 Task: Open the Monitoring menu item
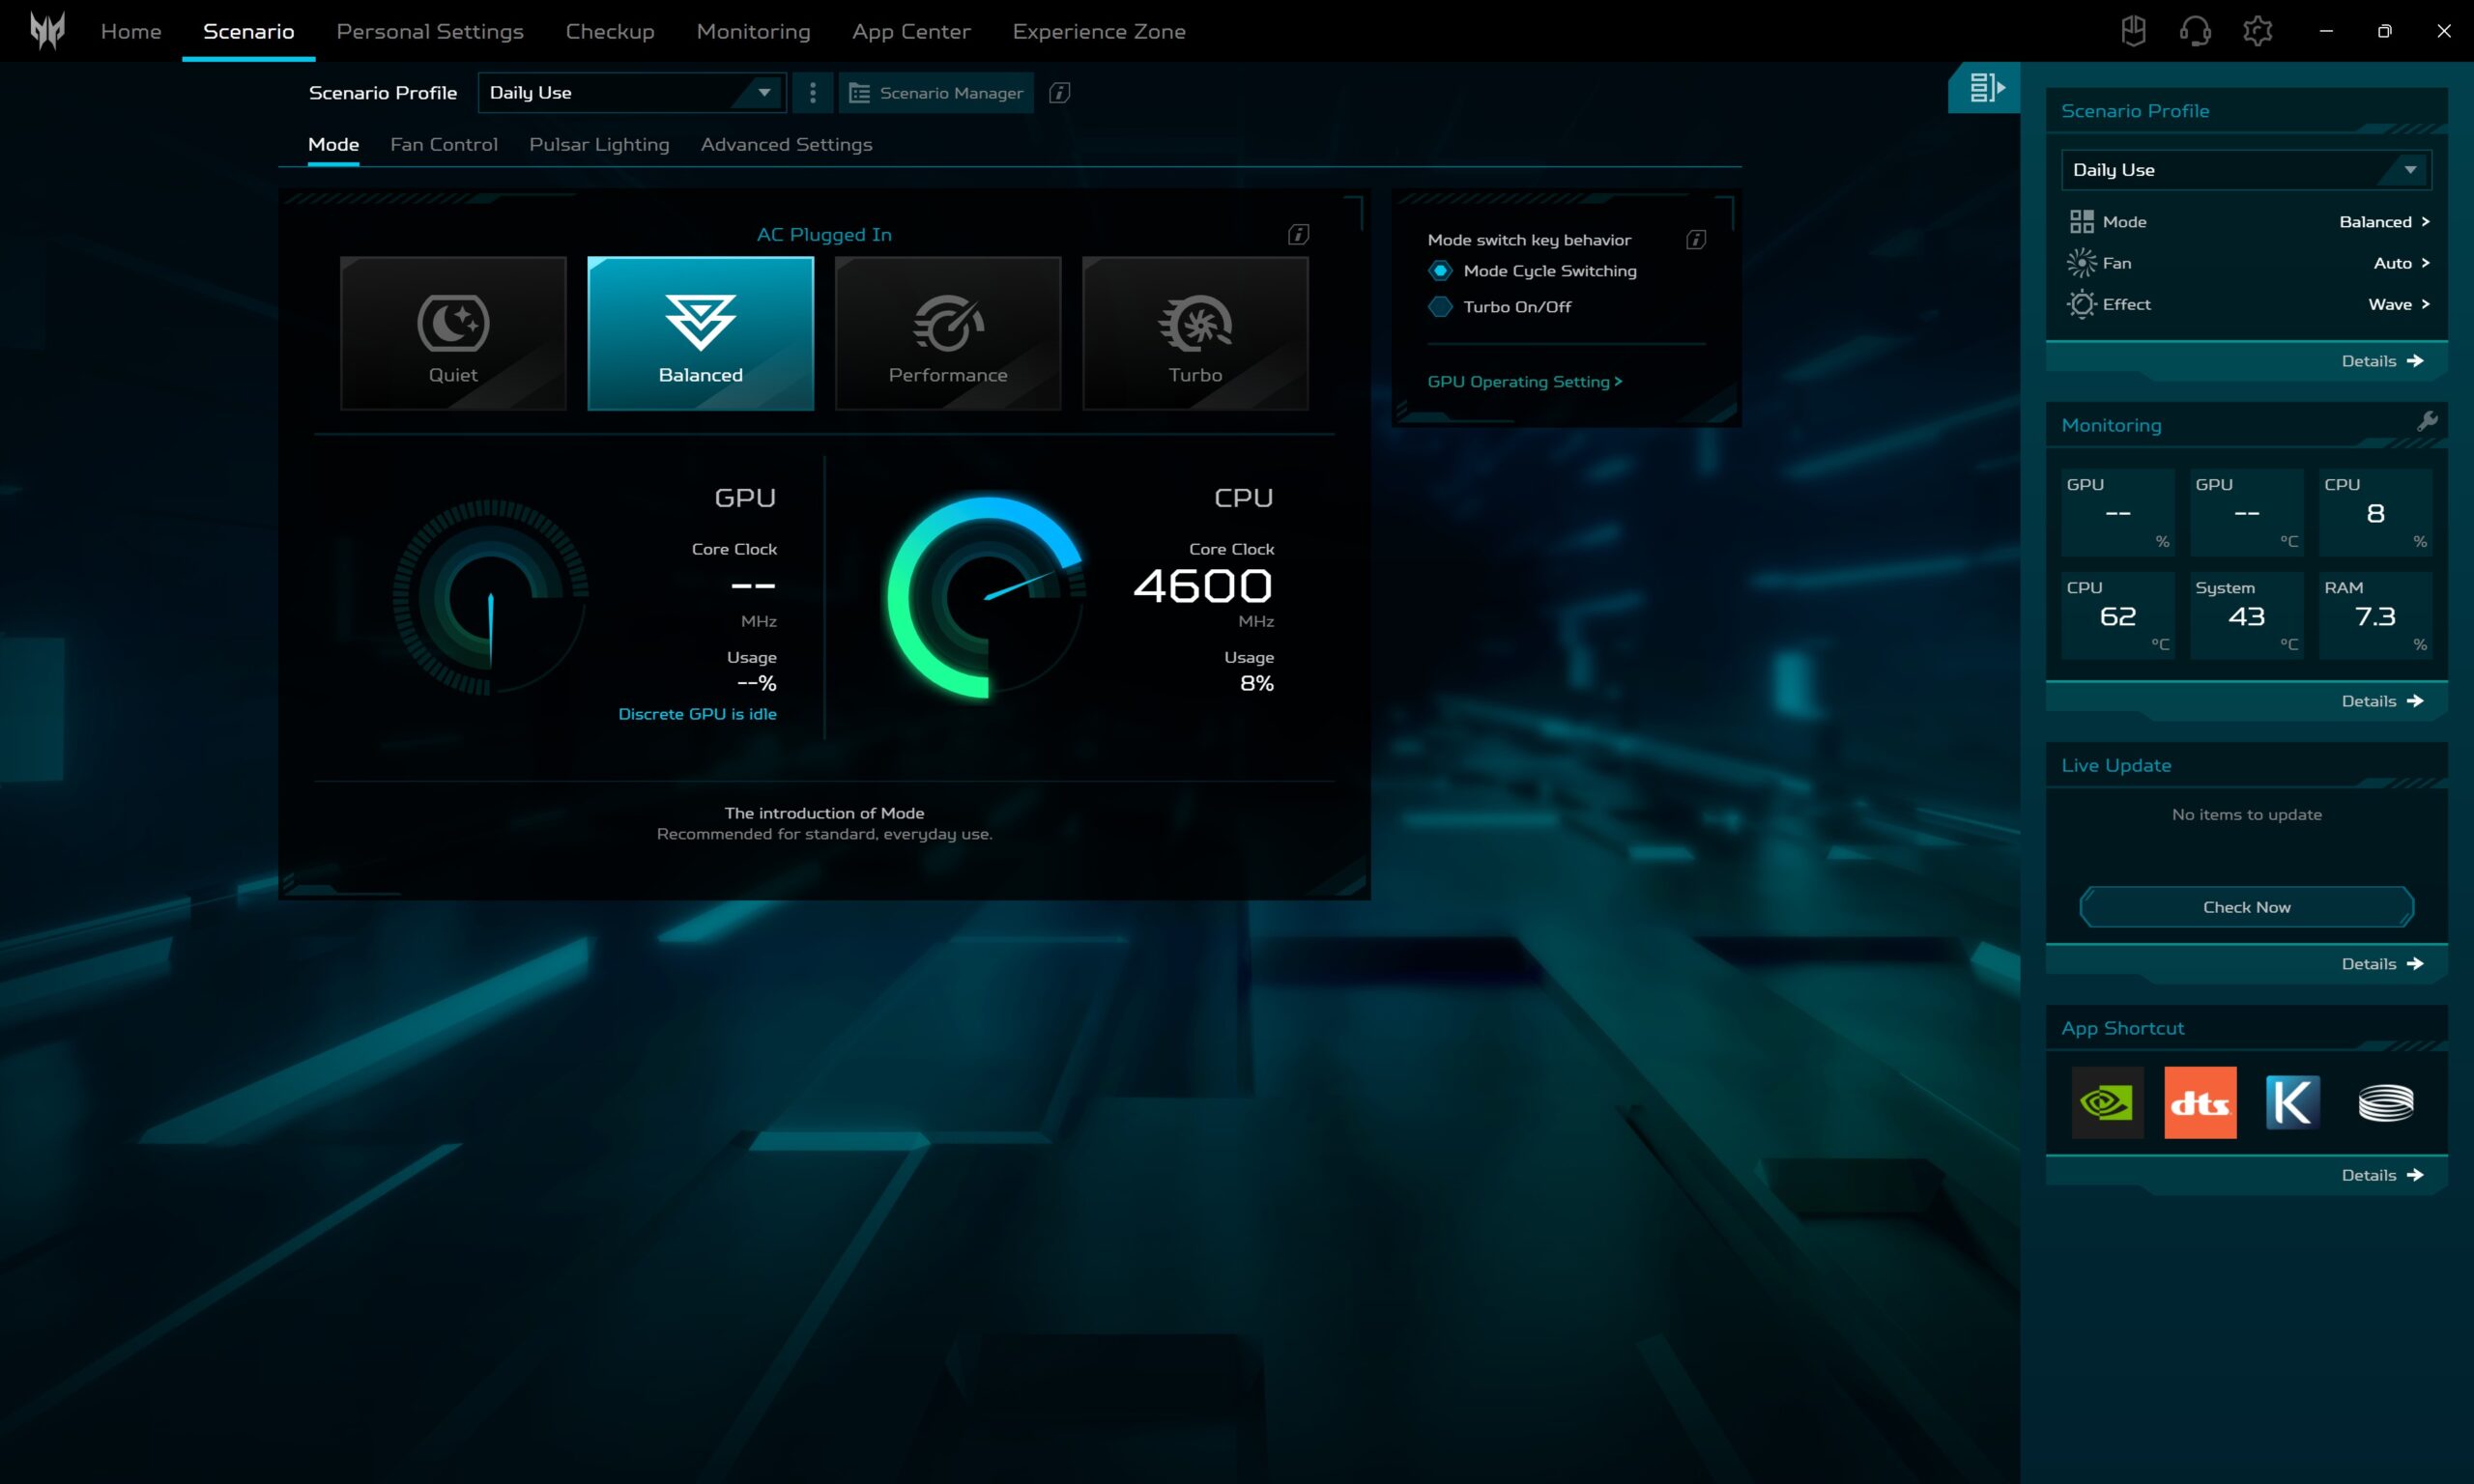pyautogui.click(x=753, y=31)
